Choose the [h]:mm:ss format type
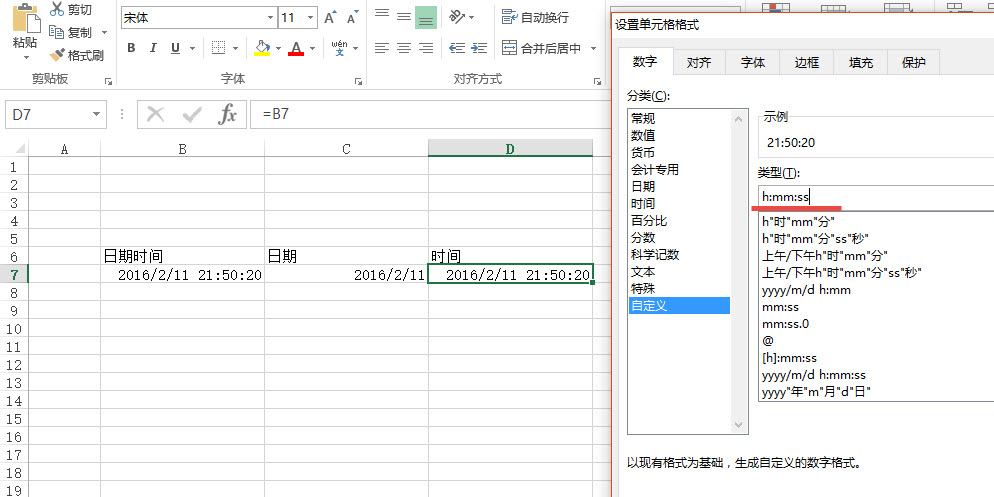Image resolution: width=994 pixels, height=497 pixels. click(789, 358)
